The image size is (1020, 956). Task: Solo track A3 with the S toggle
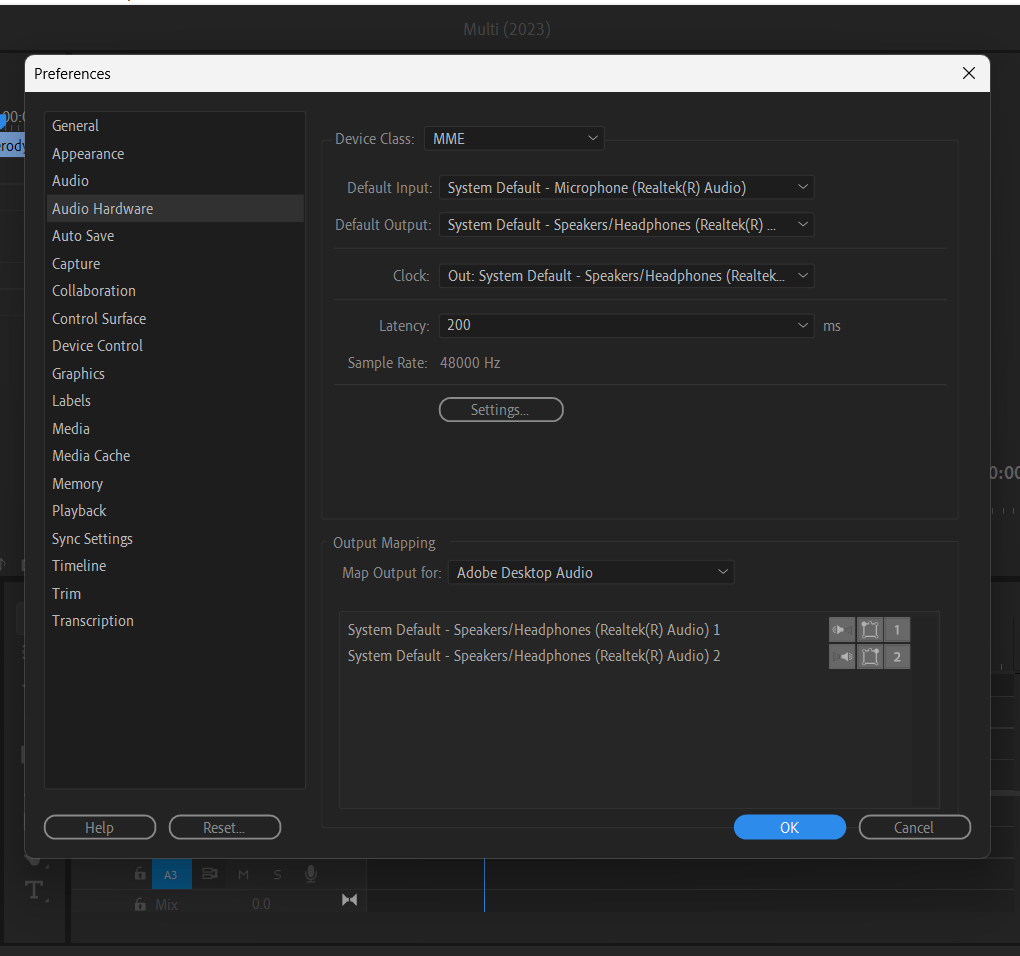(277, 873)
